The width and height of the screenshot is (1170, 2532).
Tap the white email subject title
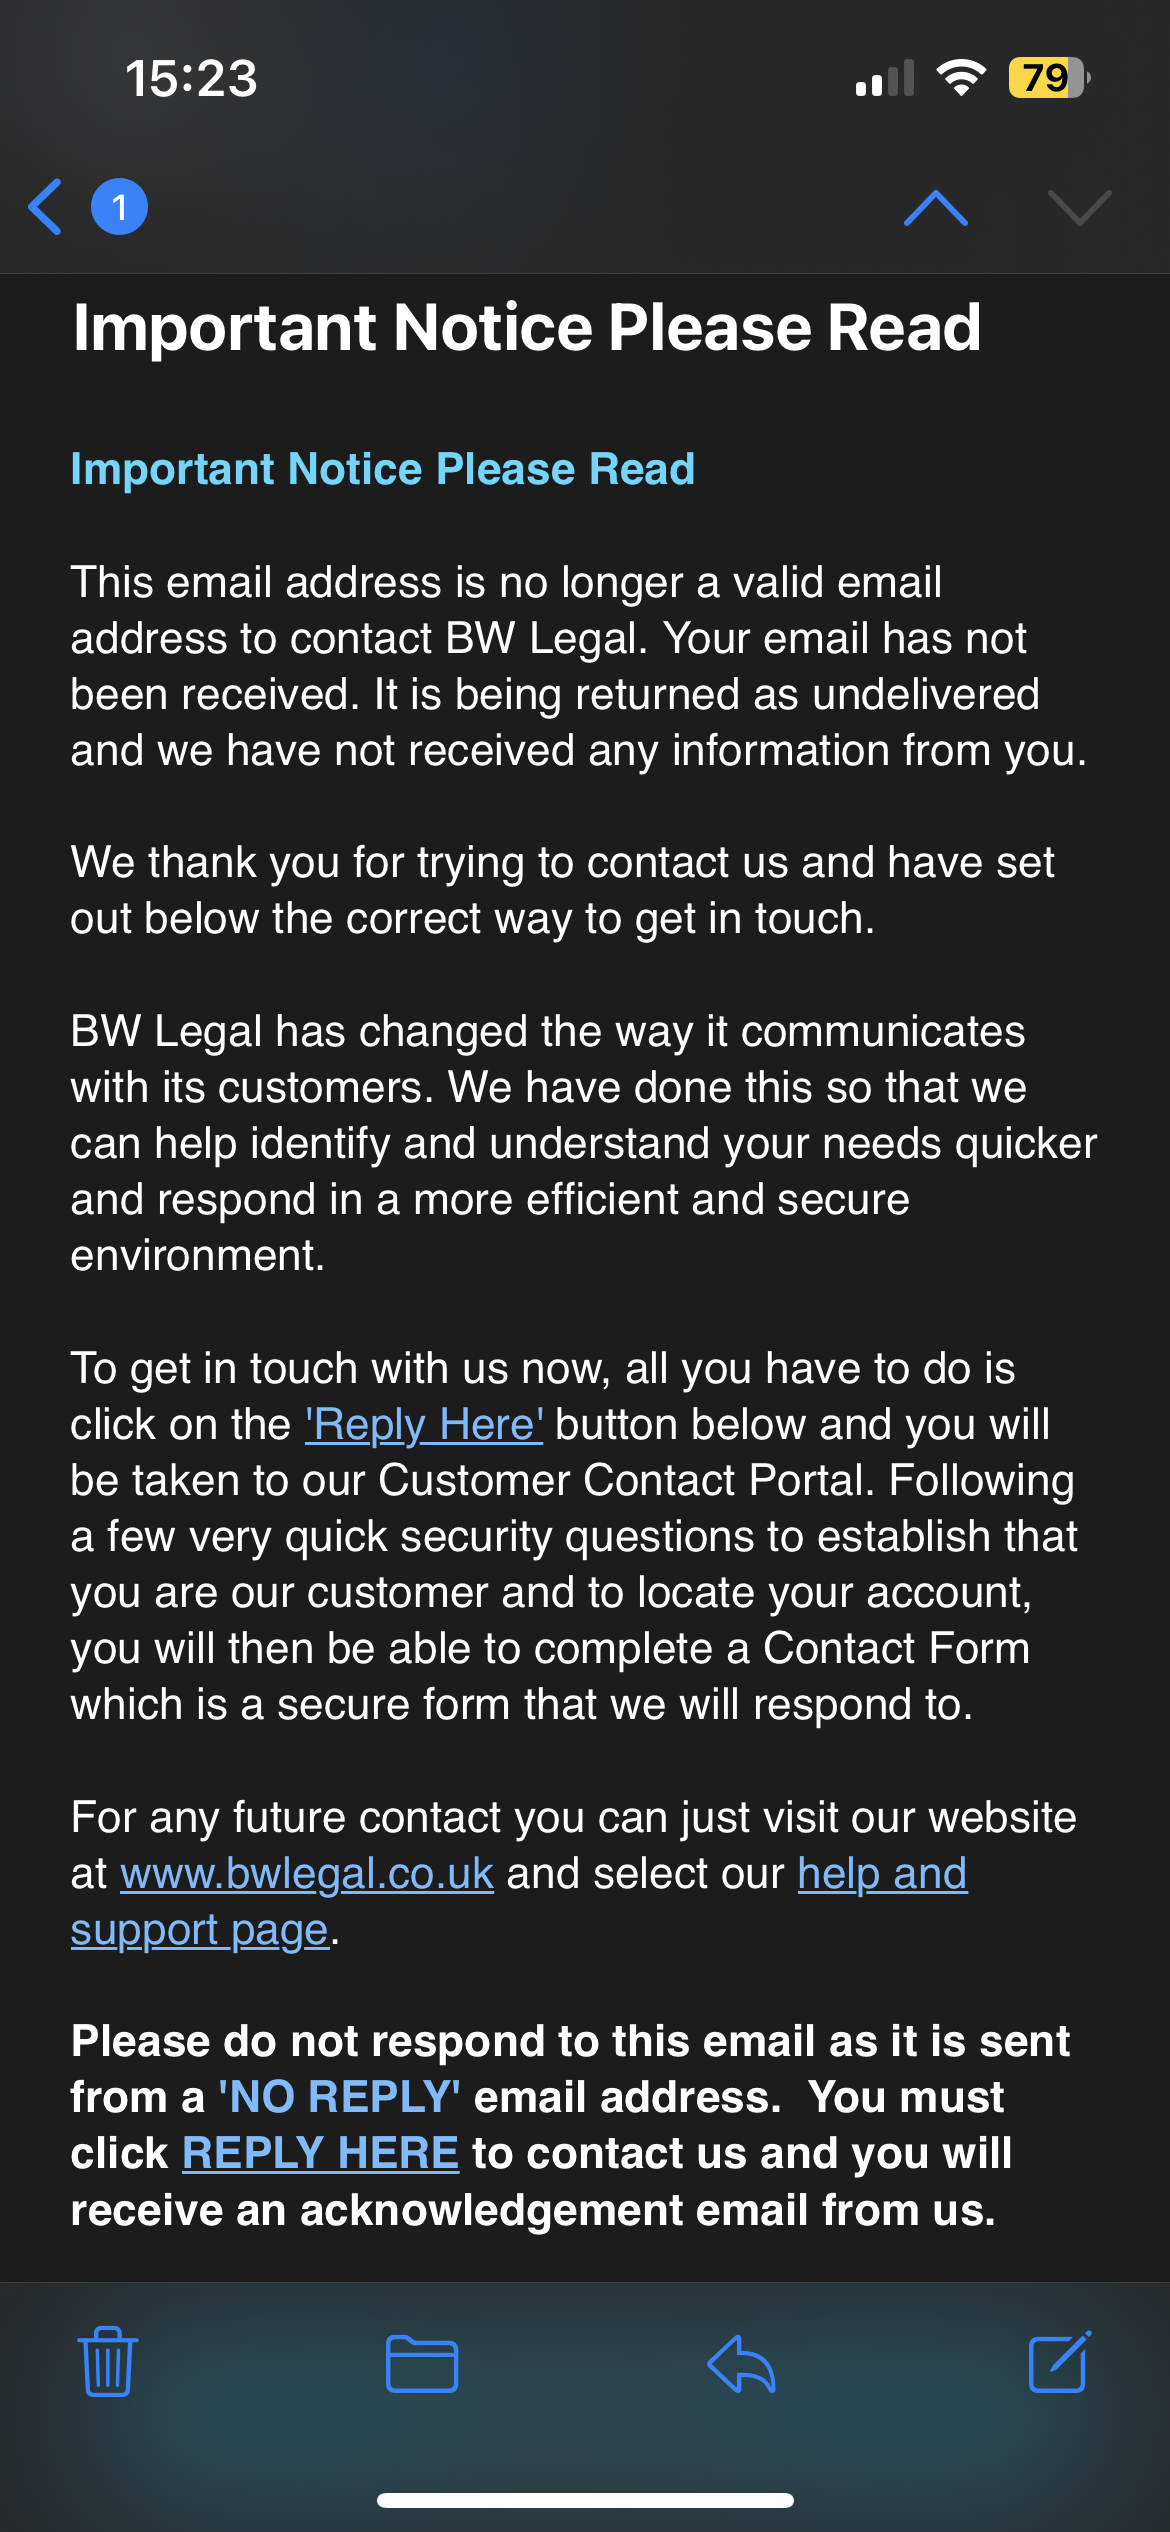(x=526, y=328)
